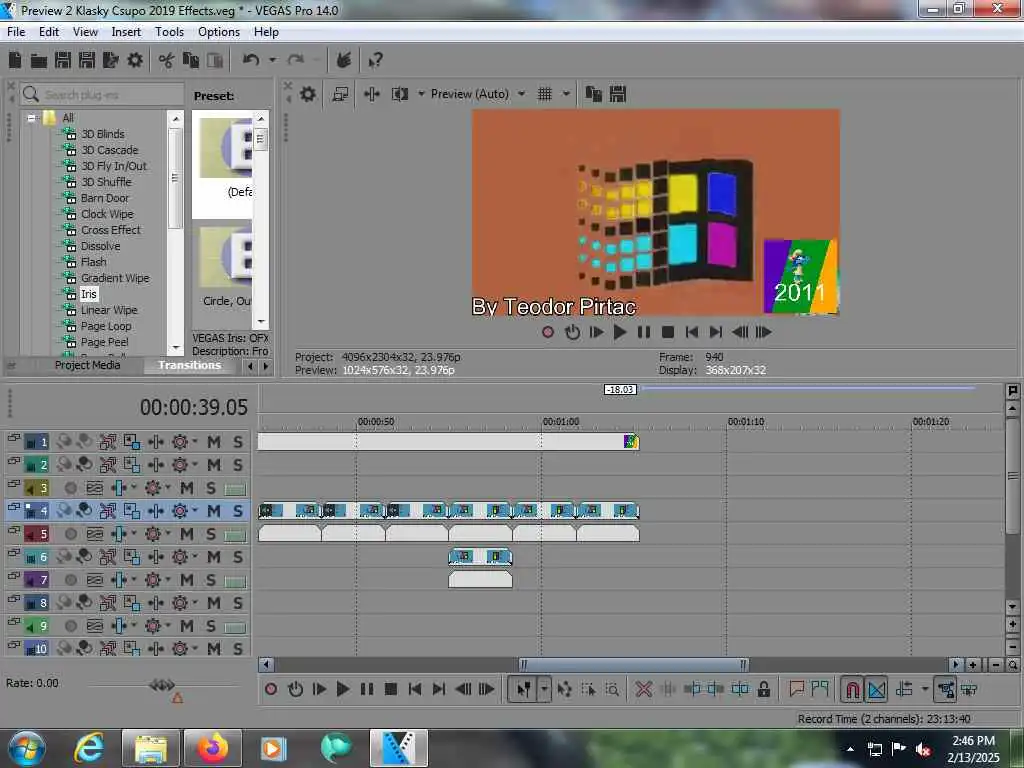Open the Tools menu
Image resolution: width=1024 pixels, height=768 pixels.
pyautogui.click(x=169, y=32)
